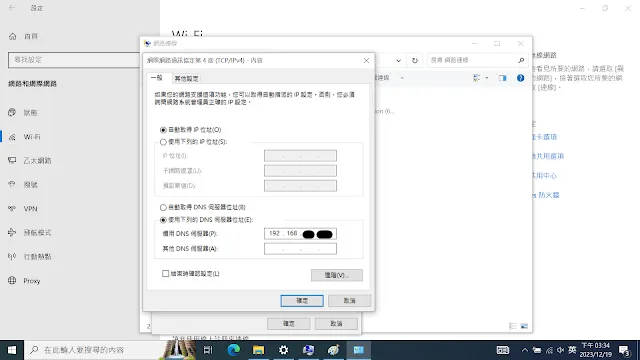The height and width of the screenshot is (360, 640).
Task: Check 結束時確認設定 checkbox
Action: click(x=165, y=273)
